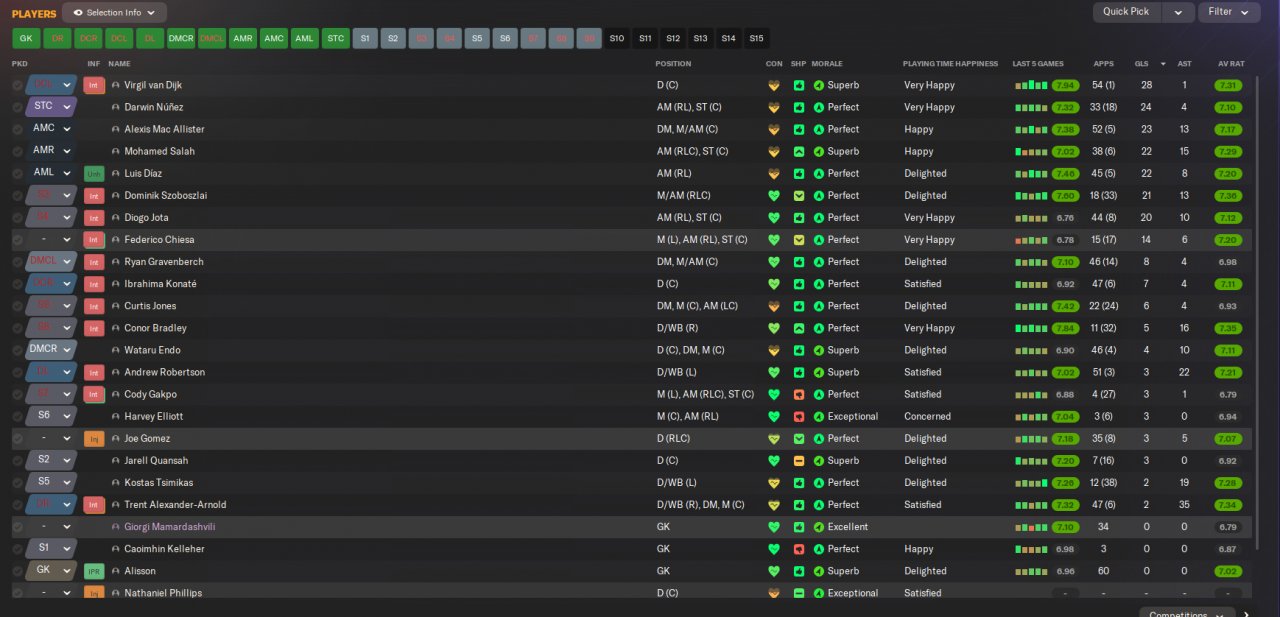Toggle the picked checkbox for Darwin Núñez
The width and height of the screenshot is (1280, 617).
tap(17, 107)
